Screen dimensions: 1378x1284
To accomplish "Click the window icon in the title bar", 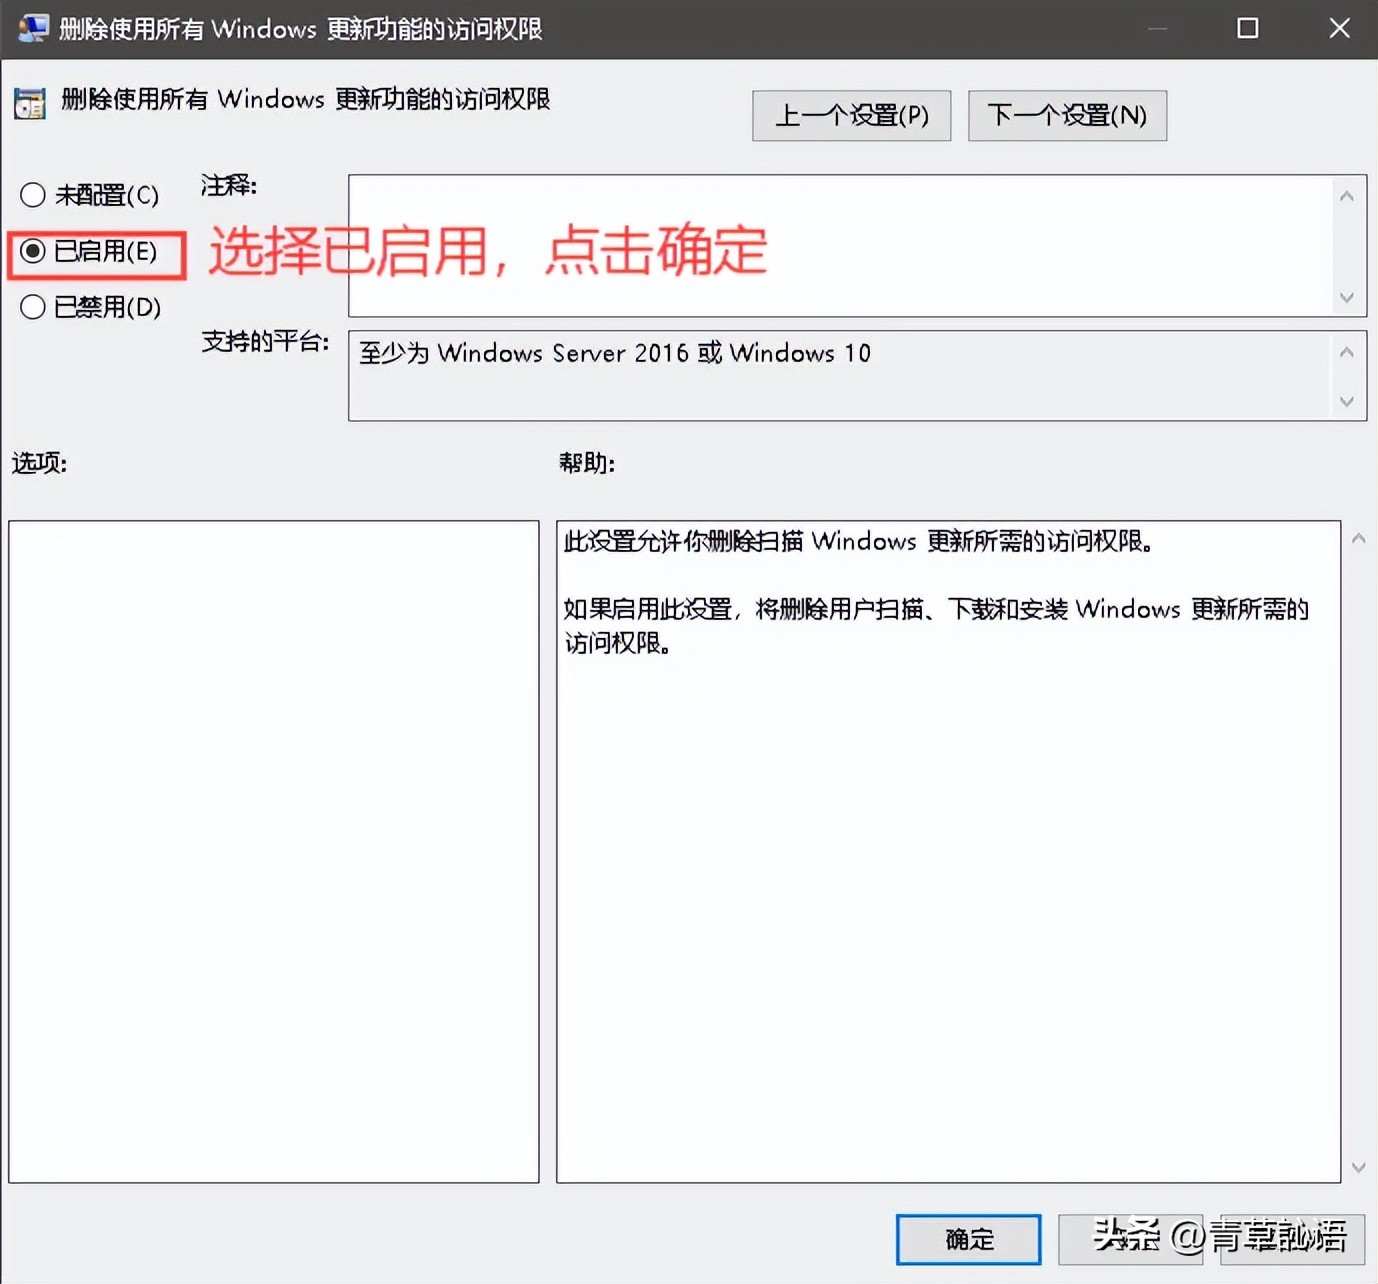I will pyautogui.click(x=33, y=28).
